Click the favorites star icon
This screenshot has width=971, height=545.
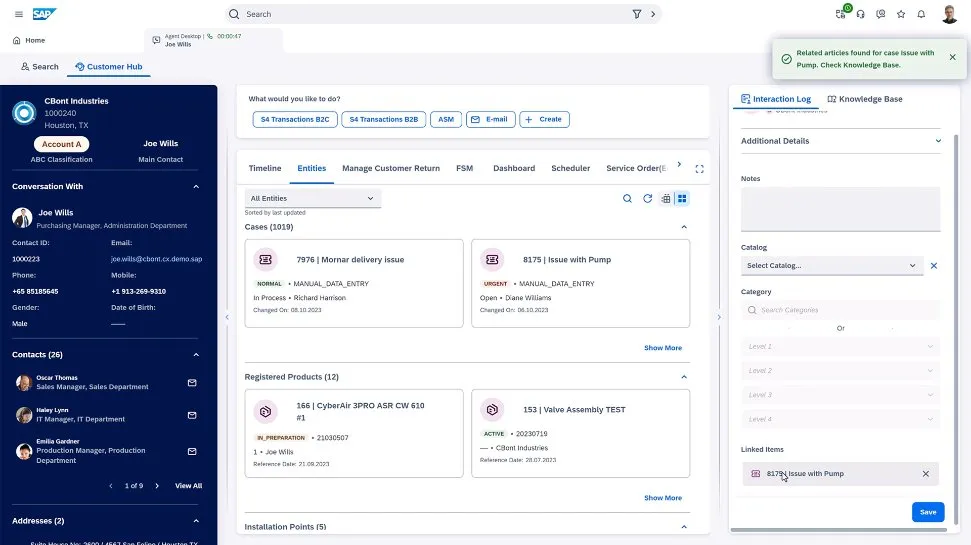click(901, 14)
